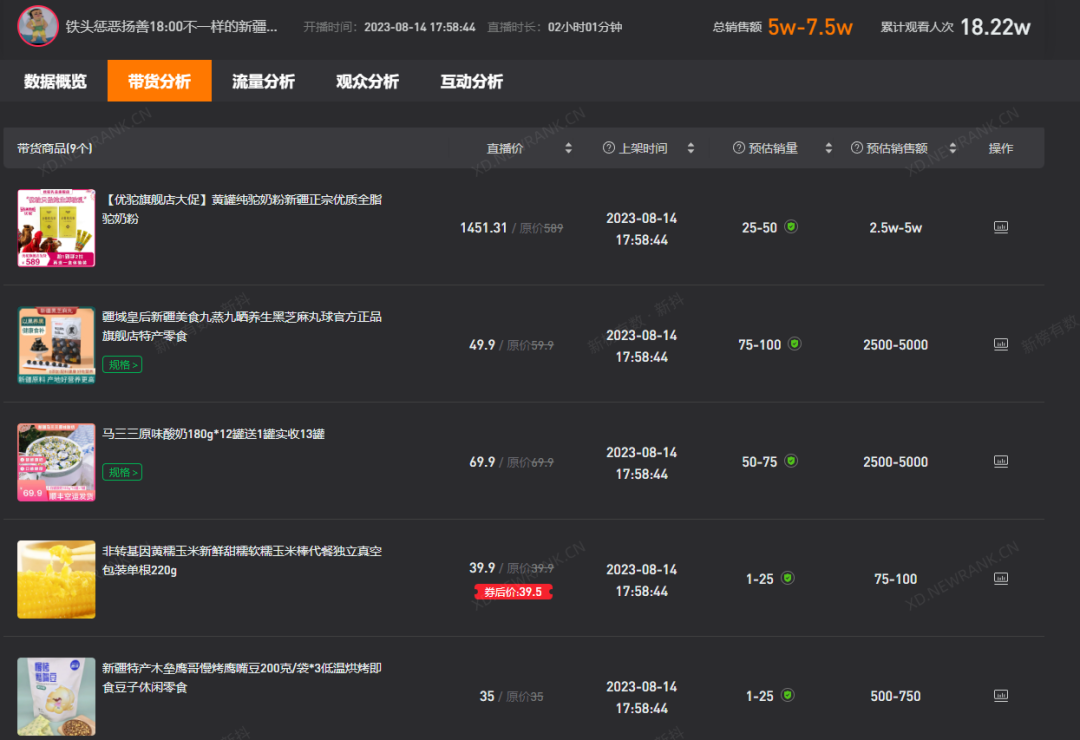Expand 规格 for 马三三原味酸奶
The image size is (1080, 740).
pyautogui.click(x=123, y=472)
